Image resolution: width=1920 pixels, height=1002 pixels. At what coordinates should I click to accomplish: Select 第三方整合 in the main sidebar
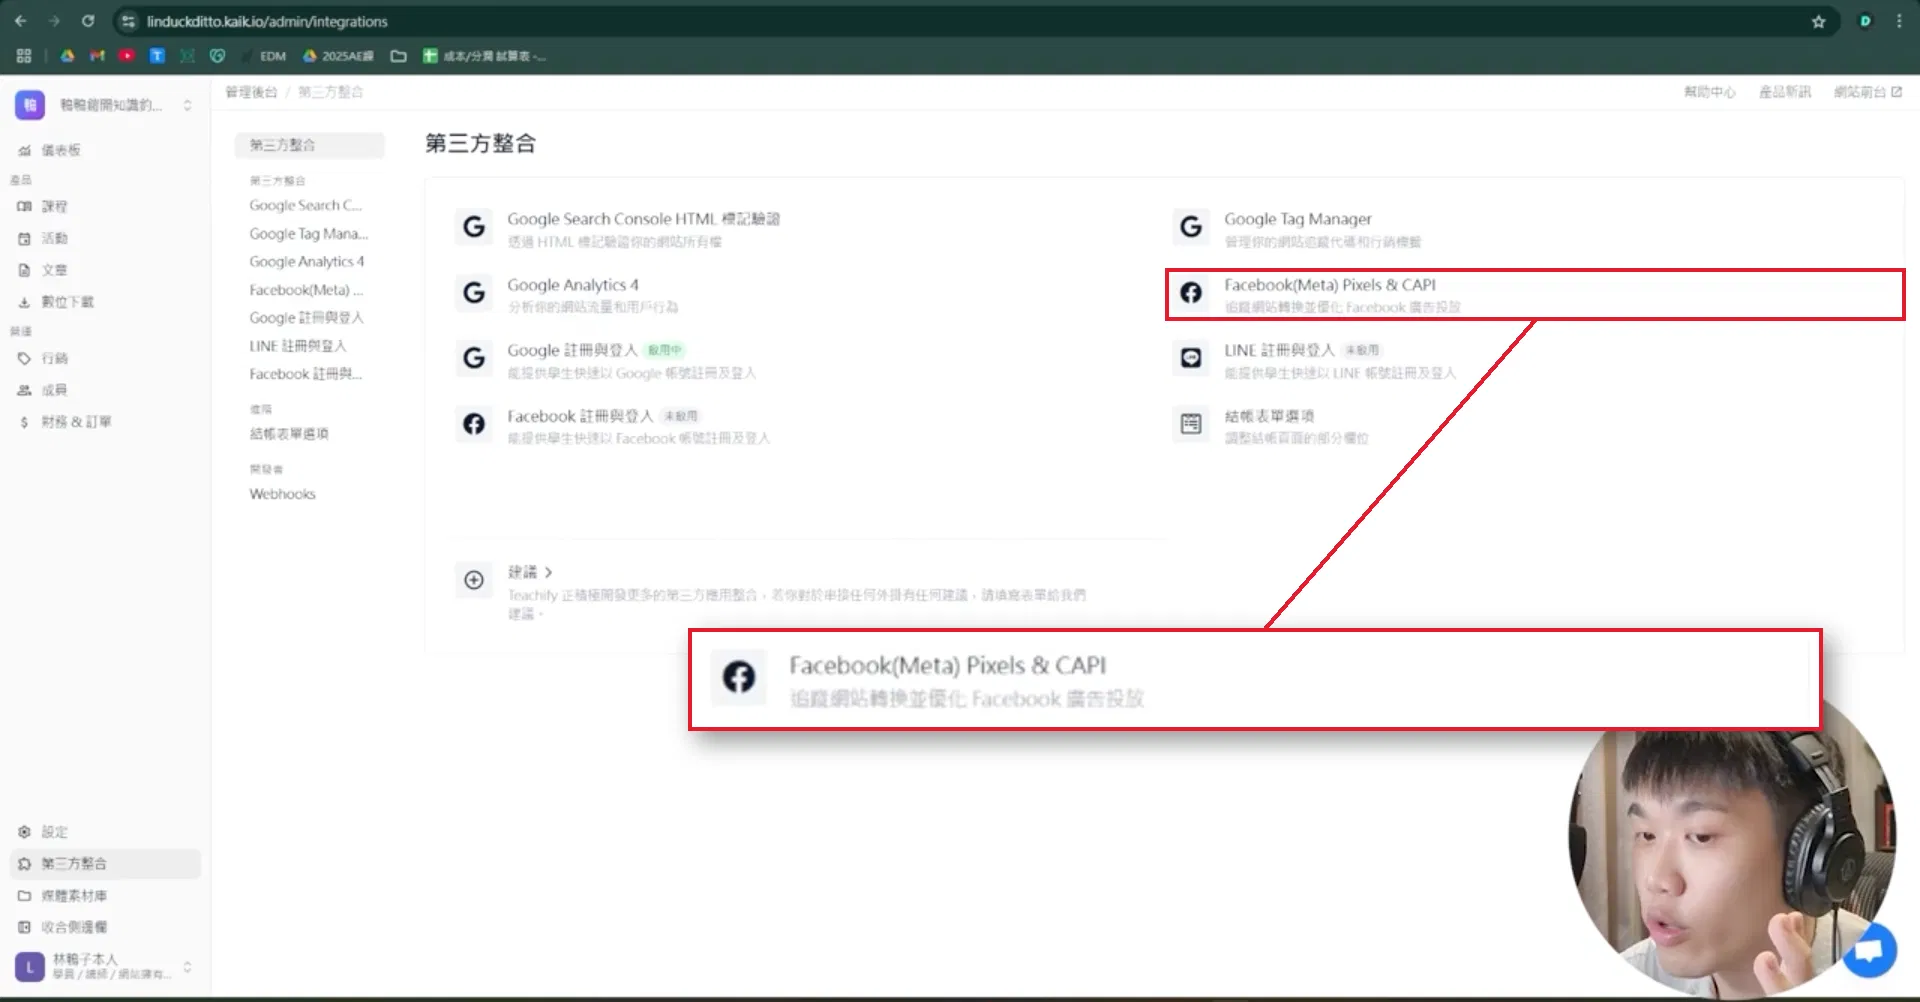105,864
